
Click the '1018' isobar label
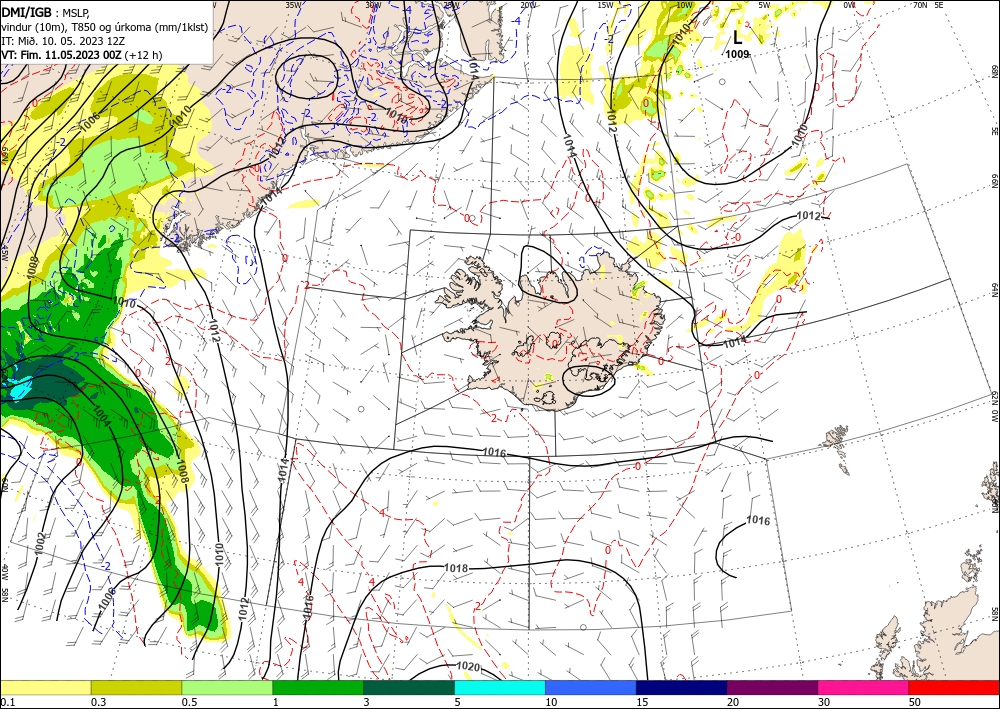[456, 568]
